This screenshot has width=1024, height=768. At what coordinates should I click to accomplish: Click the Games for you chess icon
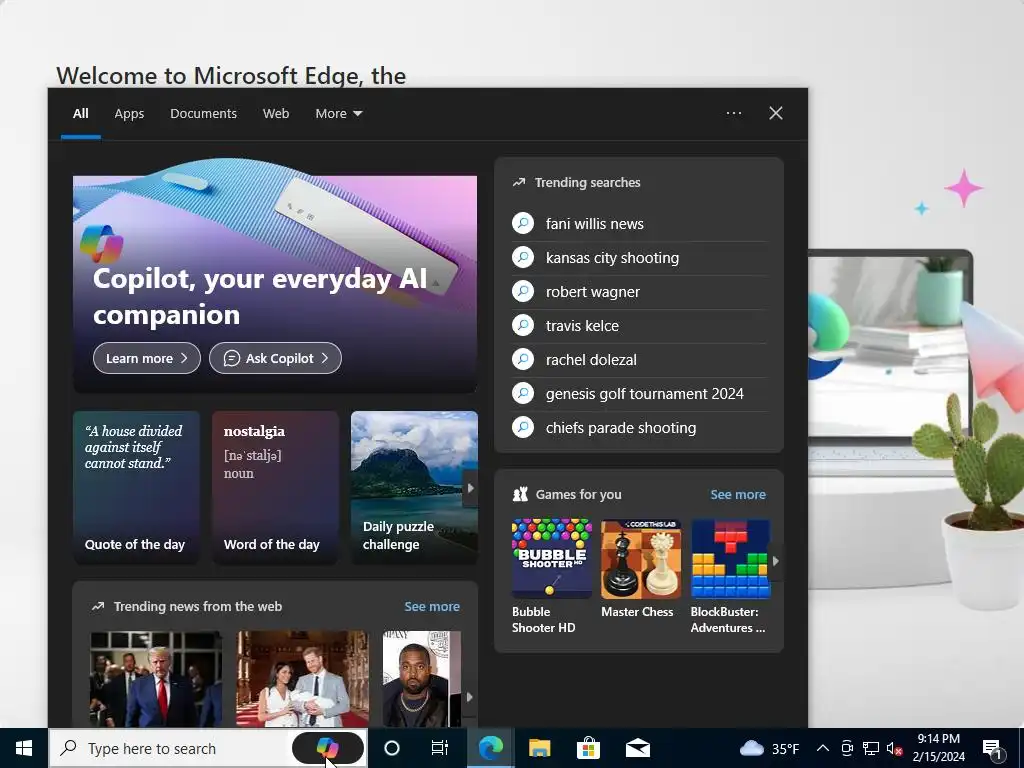click(520, 494)
